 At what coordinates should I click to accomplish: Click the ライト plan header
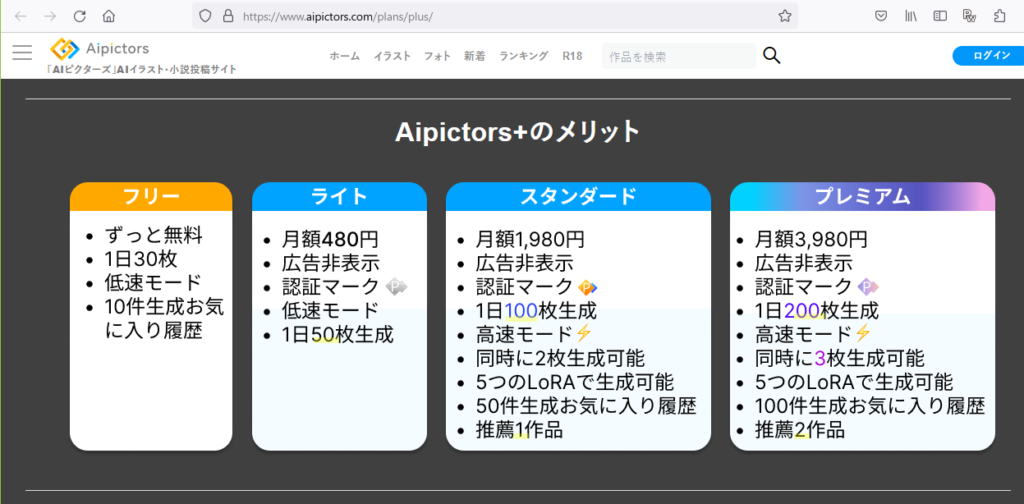pyautogui.click(x=339, y=197)
